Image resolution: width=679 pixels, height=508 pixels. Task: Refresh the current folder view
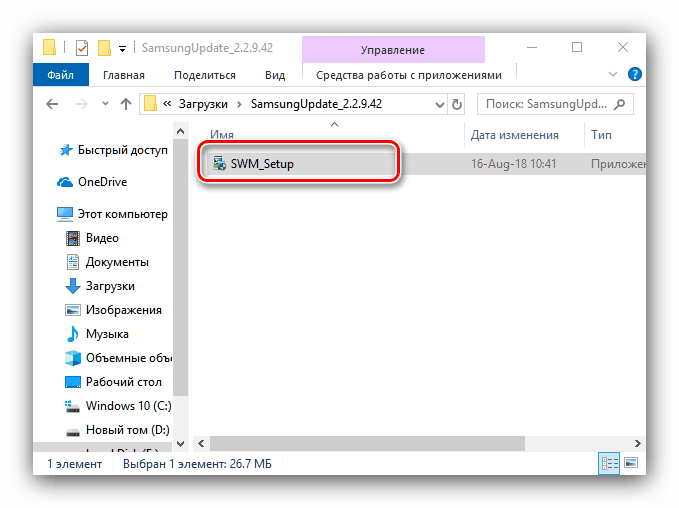click(x=456, y=104)
